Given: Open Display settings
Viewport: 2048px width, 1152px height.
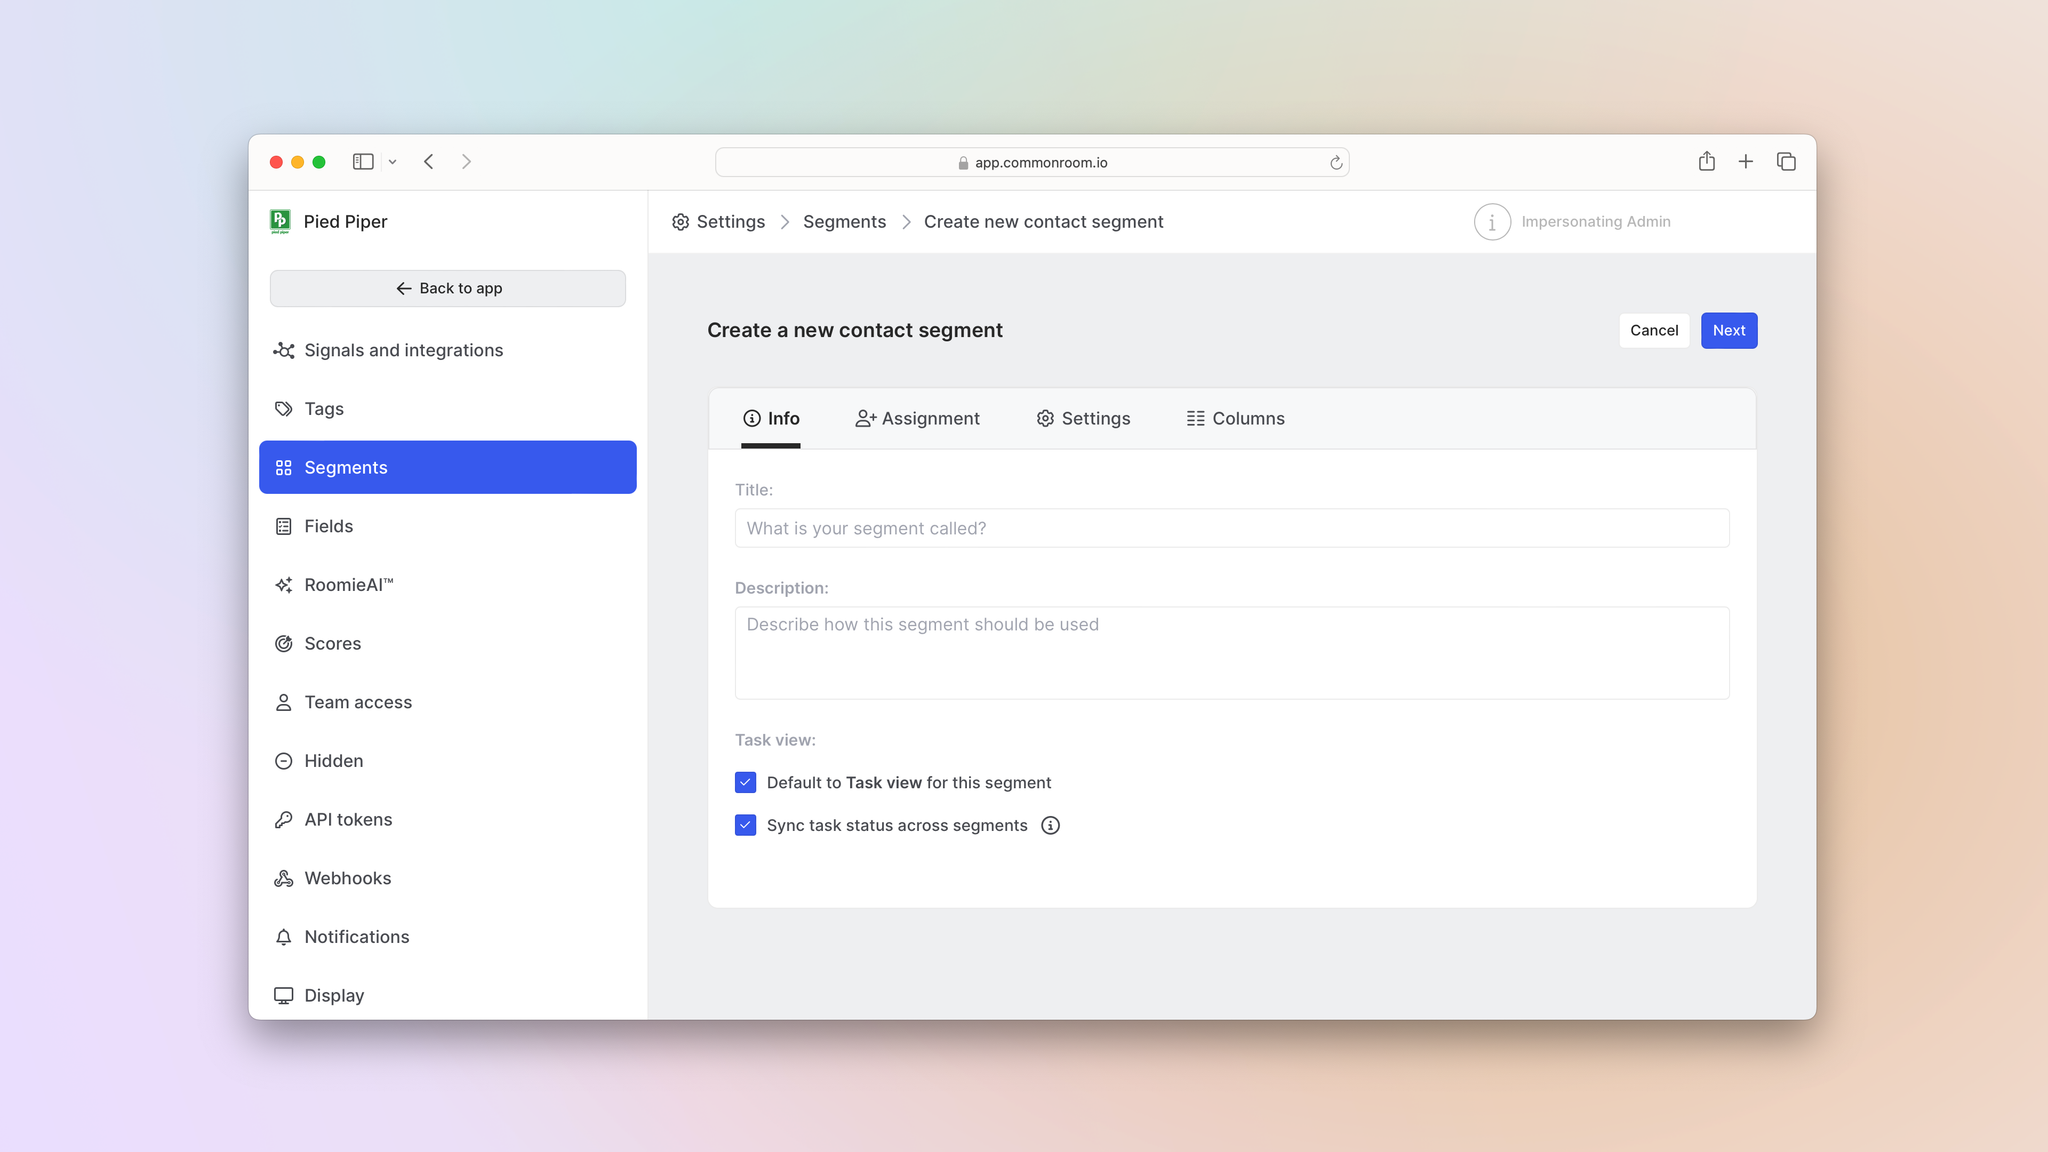Looking at the screenshot, I should click(x=448, y=996).
